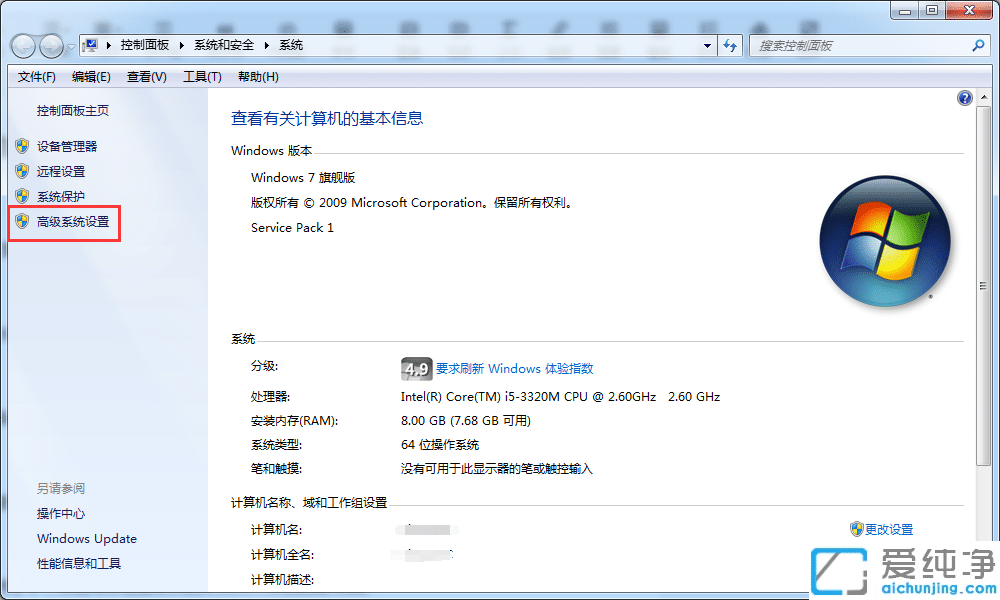Viewport: 1000px width, 600px height.
Task: Click the shield icon beside 更改设置
Action: (856, 529)
